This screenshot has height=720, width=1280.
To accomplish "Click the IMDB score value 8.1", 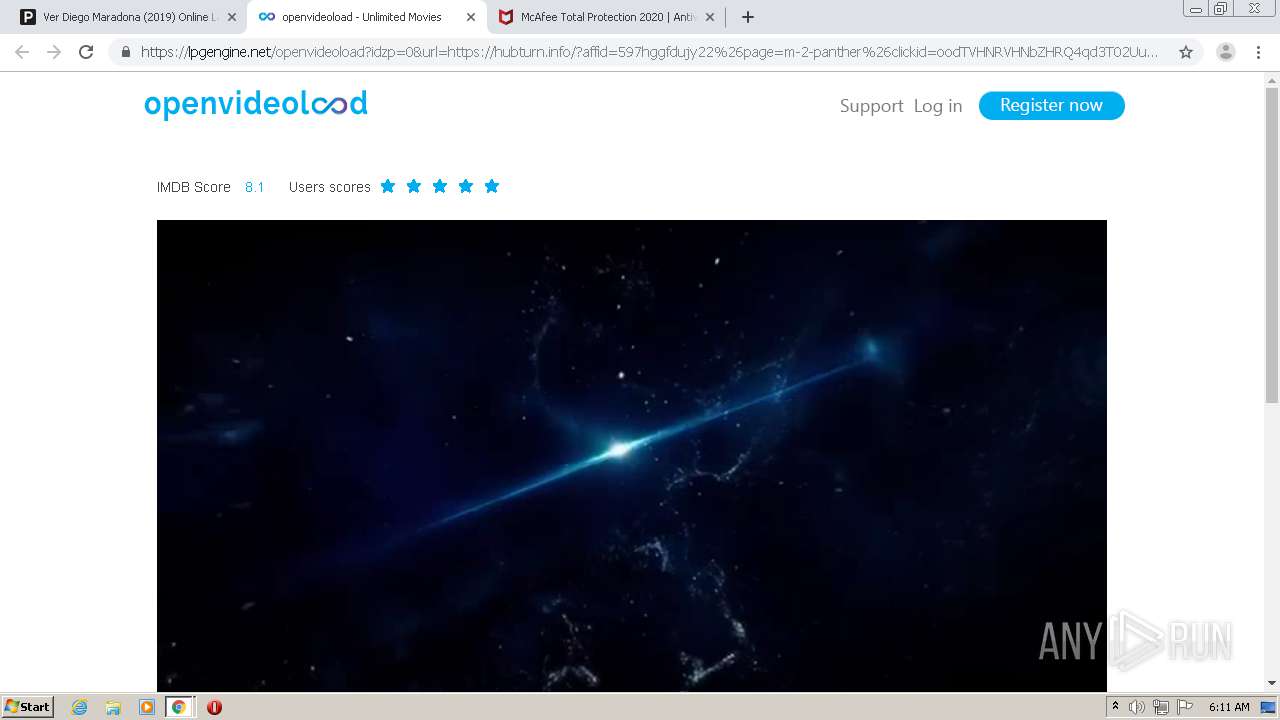I will (x=255, y=187).
